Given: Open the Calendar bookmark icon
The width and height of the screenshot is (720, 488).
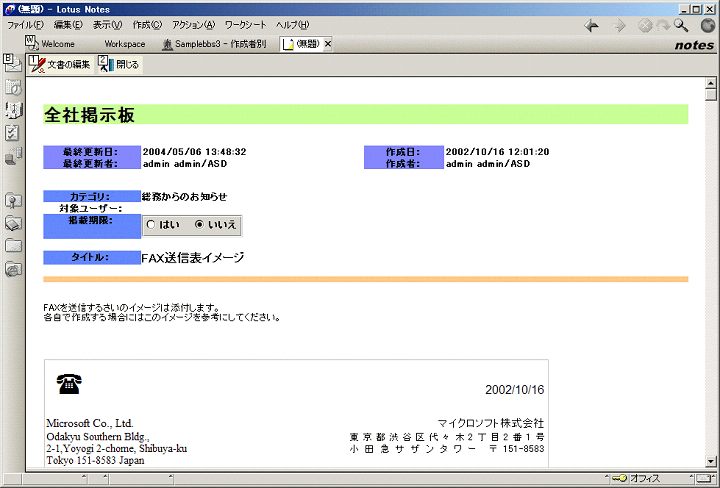Looking at the screenshot, I should [13, 87].
